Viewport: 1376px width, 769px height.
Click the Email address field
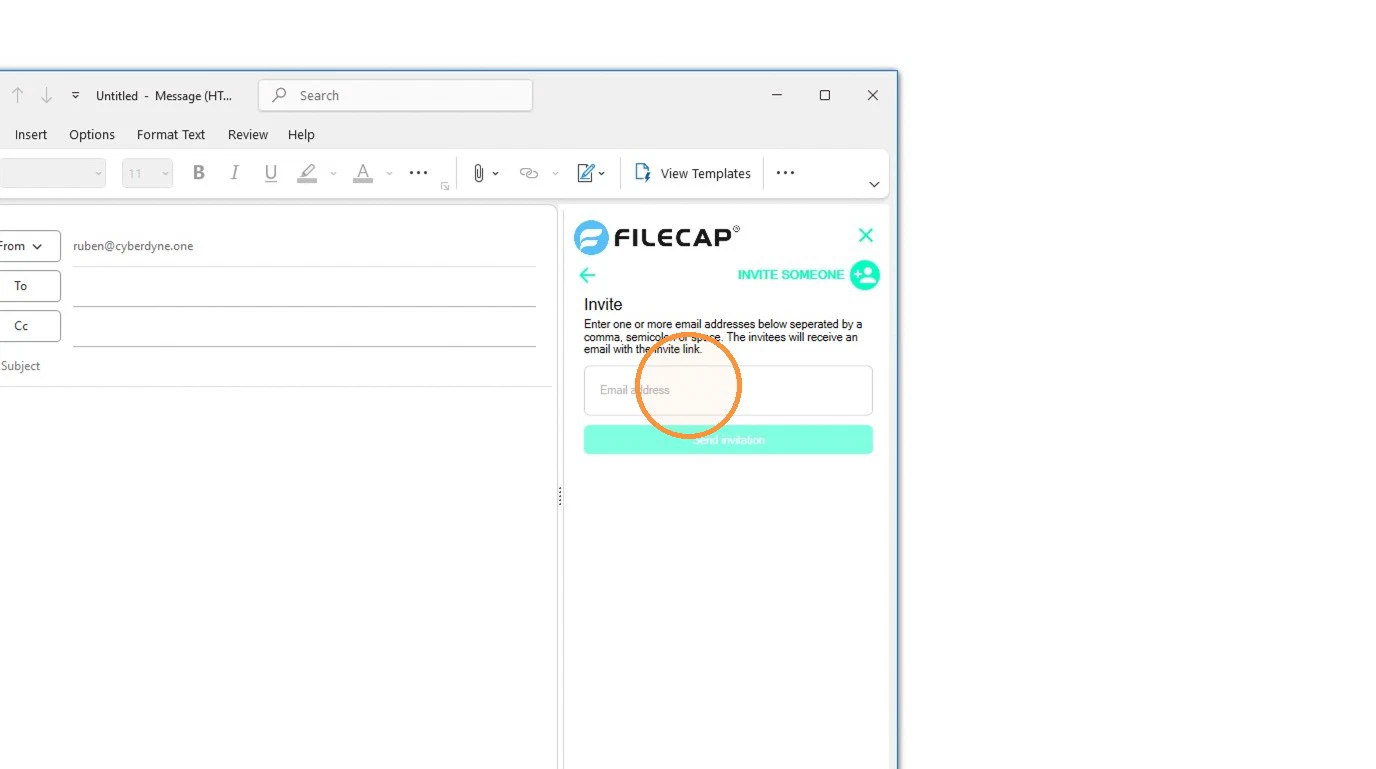click(728, 390)
